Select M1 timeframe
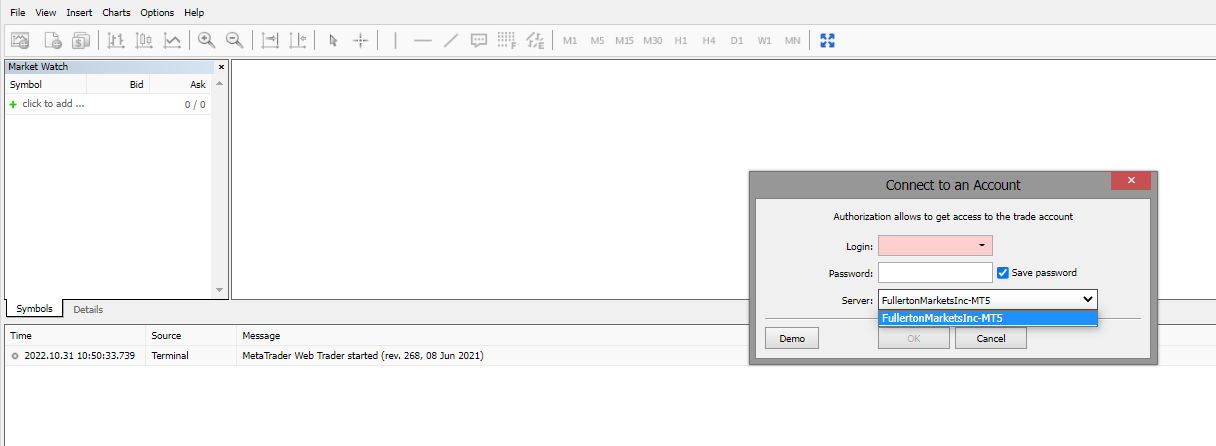This screenshot has height=446, width=1216. [570, 41]
